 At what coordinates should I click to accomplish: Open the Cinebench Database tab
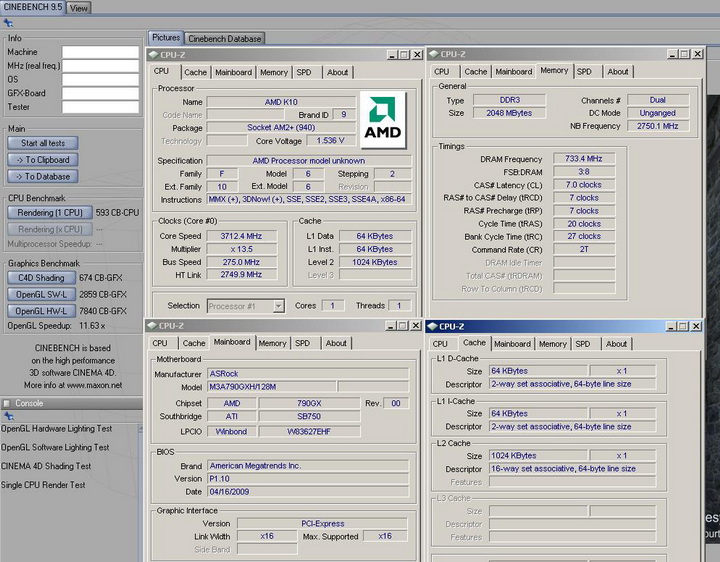[224, 39]
